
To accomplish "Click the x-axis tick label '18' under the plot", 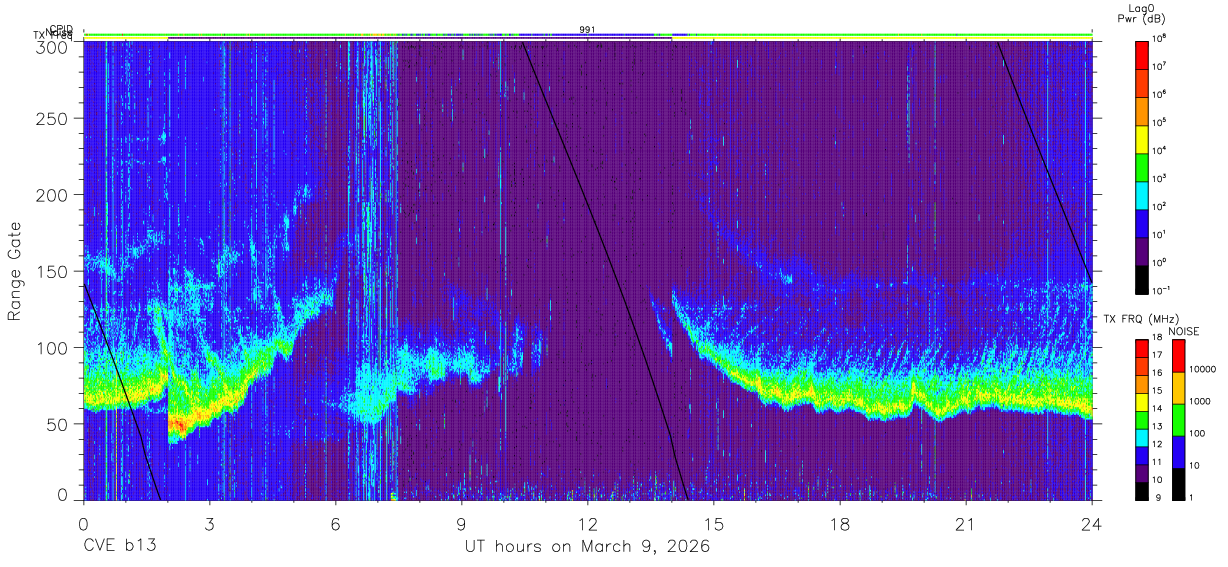I will coord(839,524).
